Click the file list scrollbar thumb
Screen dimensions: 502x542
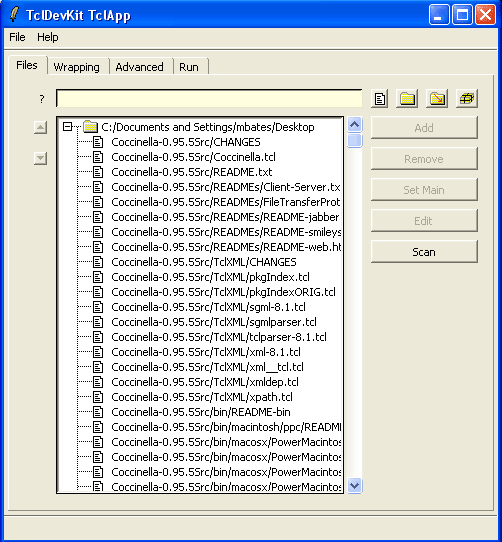pyautogui.click(x=355, y=140)
